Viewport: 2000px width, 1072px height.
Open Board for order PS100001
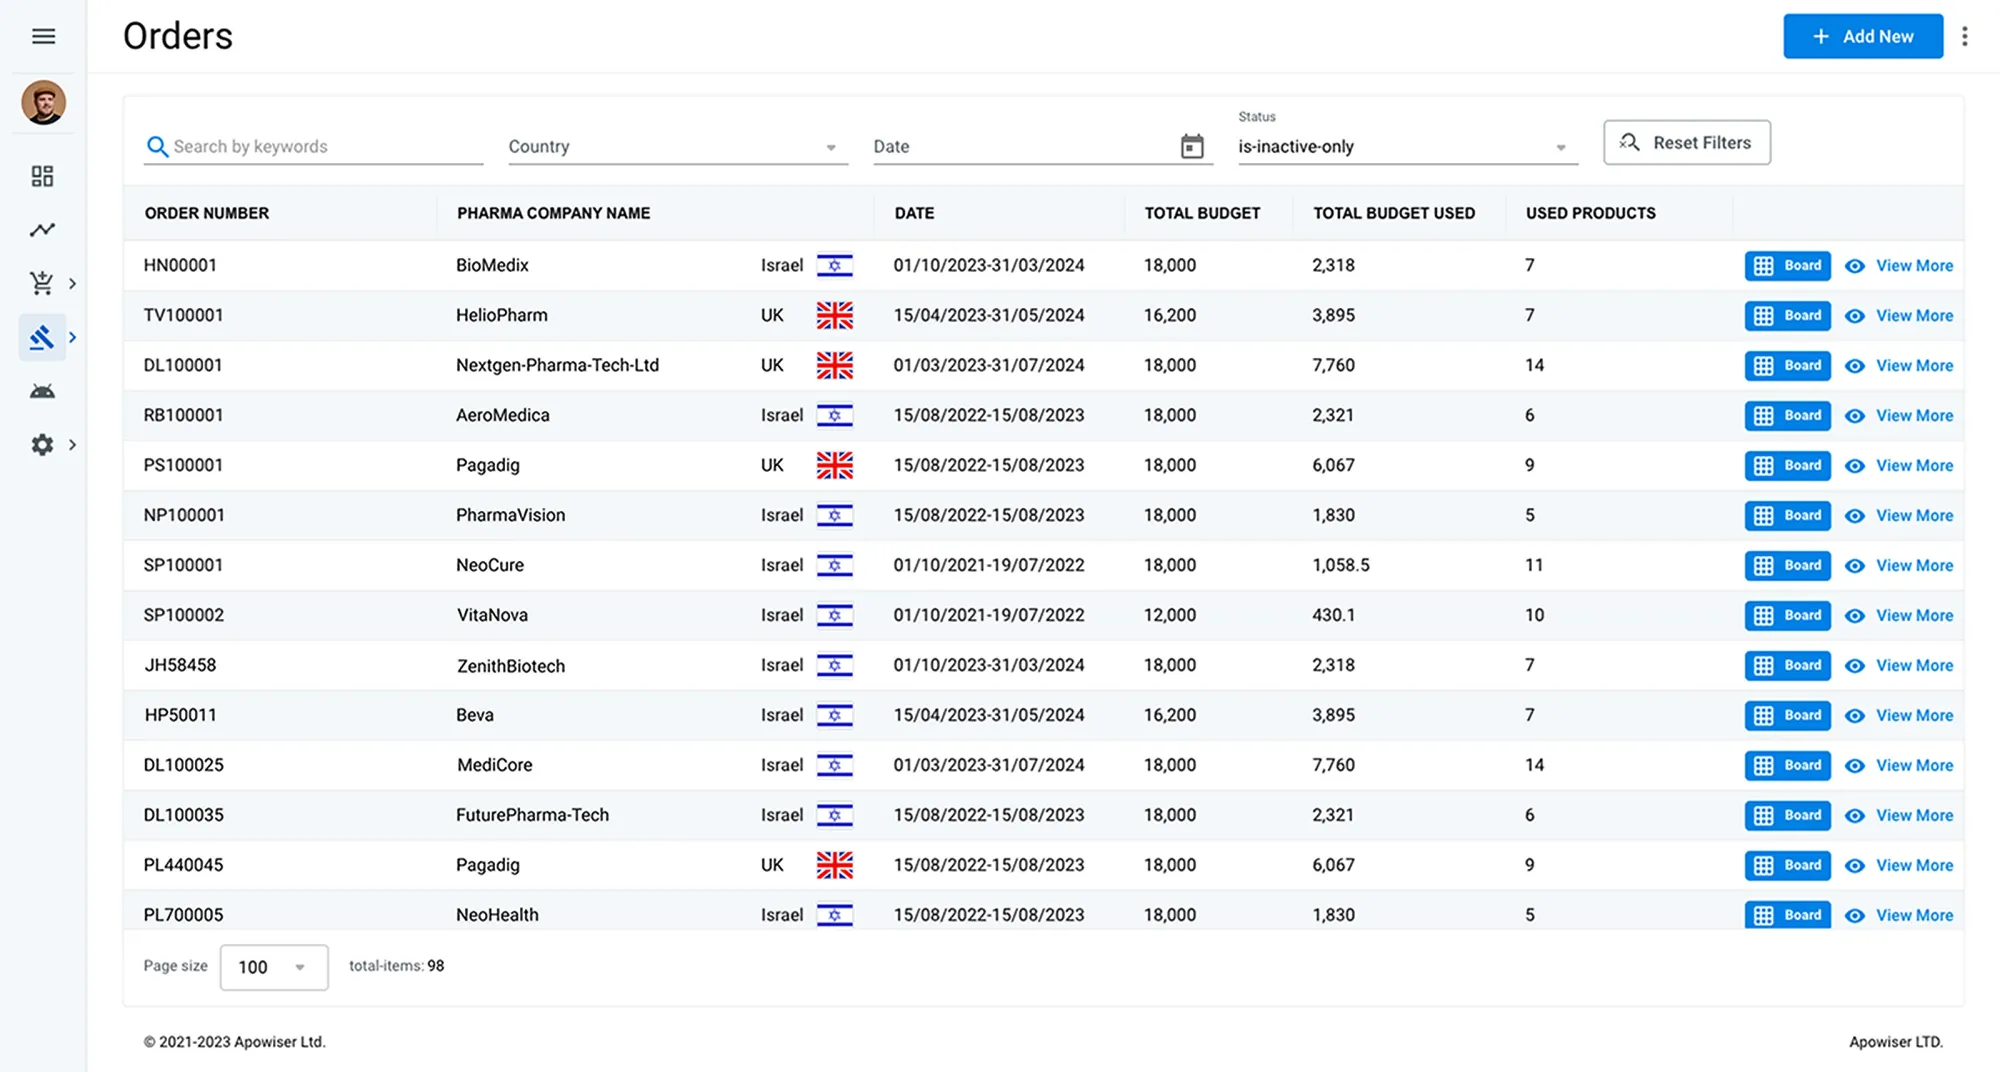point(1788,466)
